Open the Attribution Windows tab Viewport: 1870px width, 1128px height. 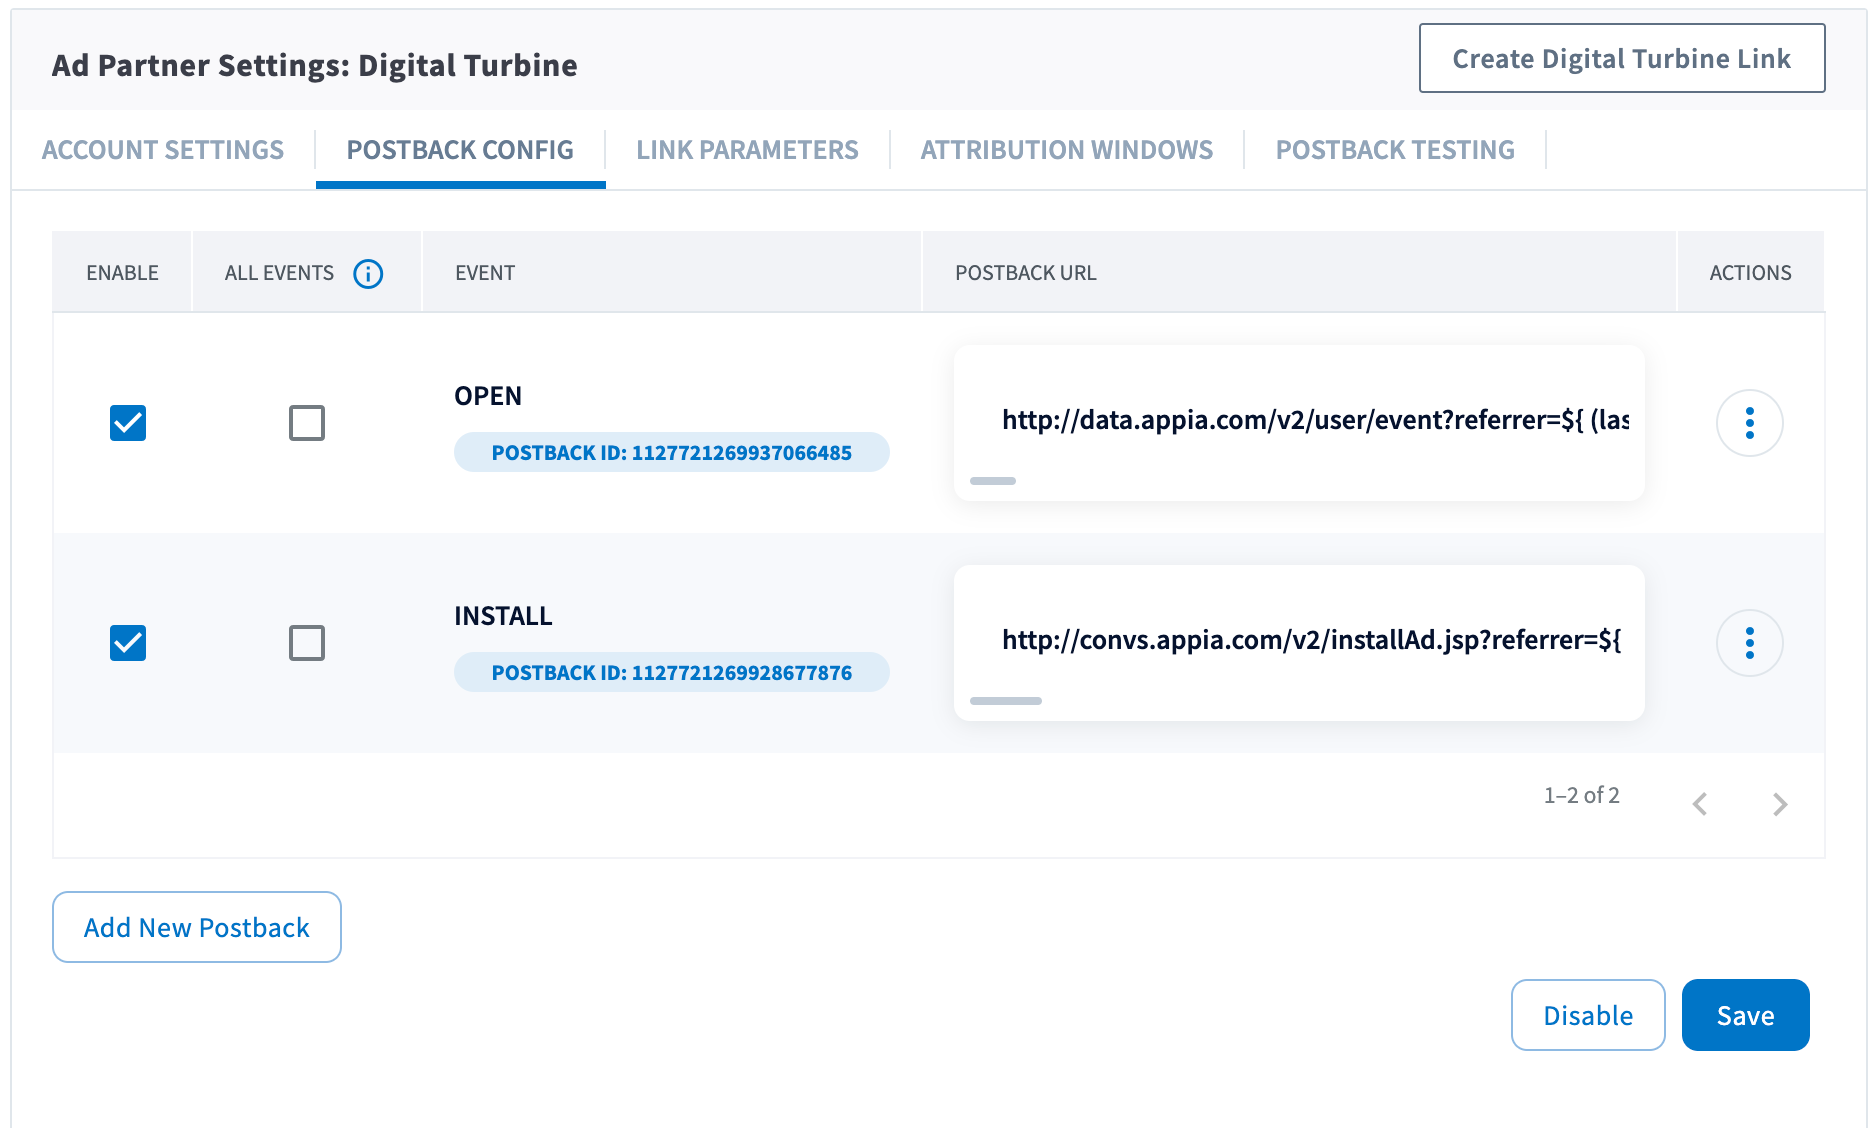point(1067,150)
